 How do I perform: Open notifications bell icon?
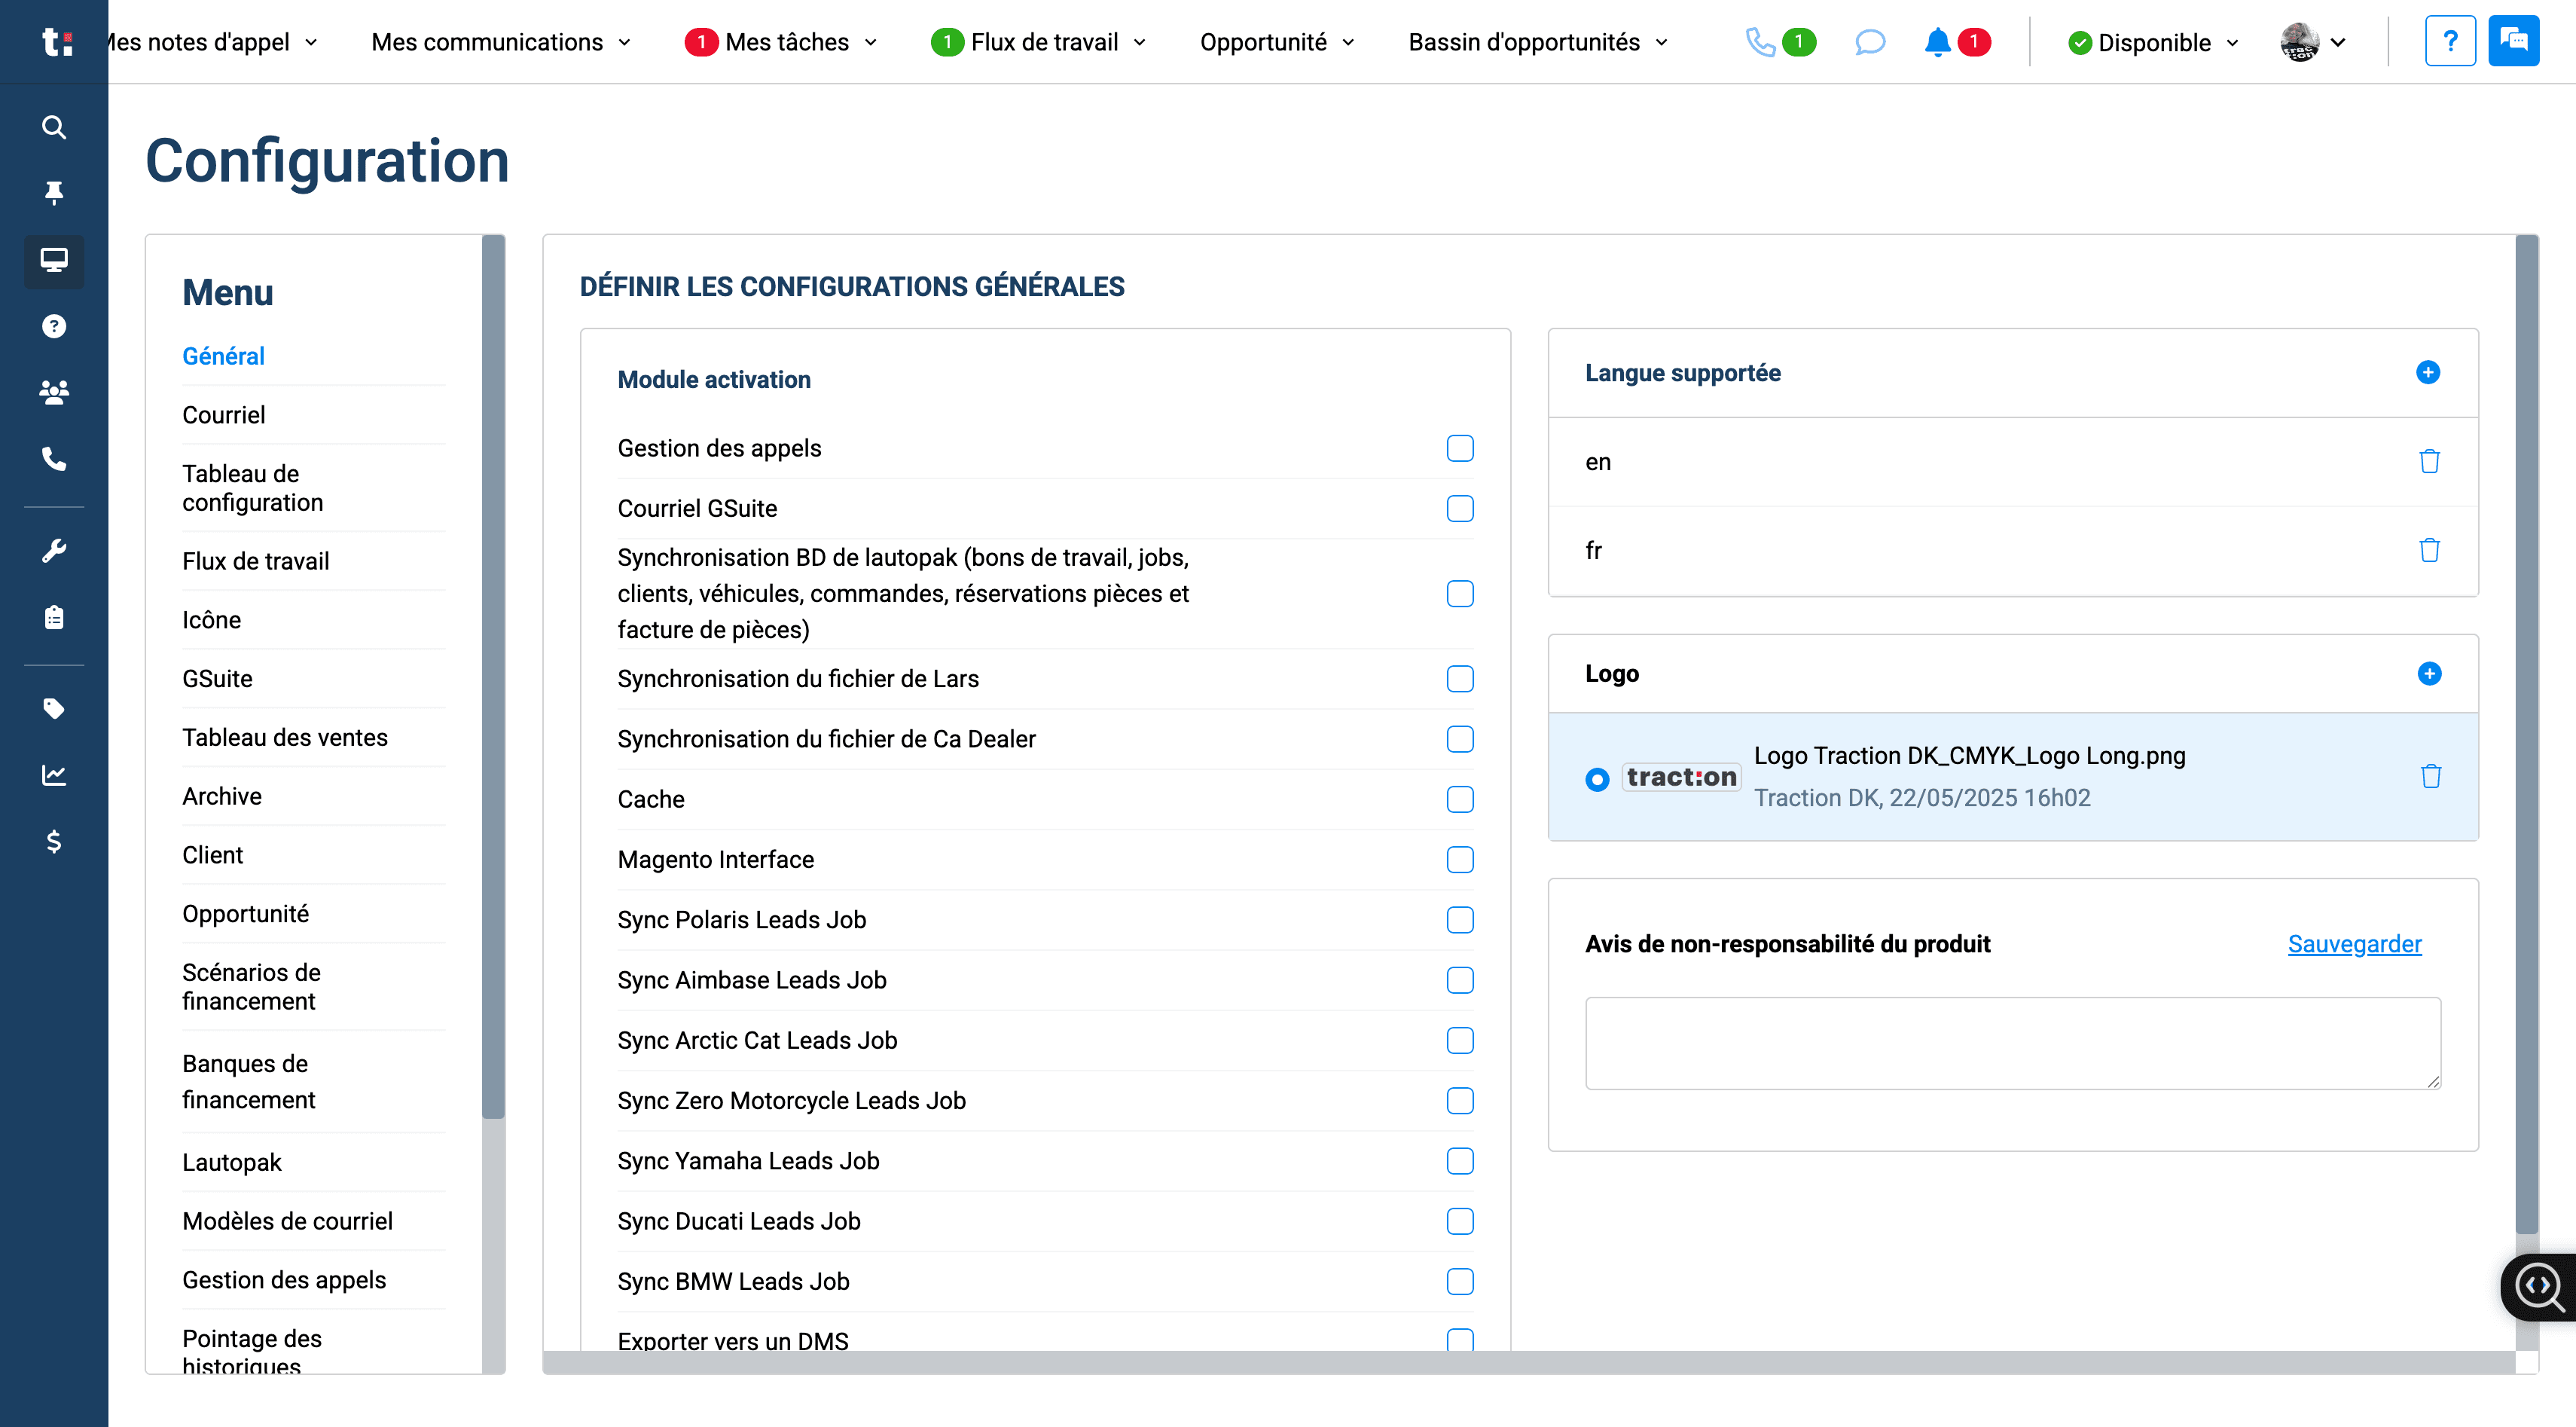pyautogui.click(x=1937, y=42)
